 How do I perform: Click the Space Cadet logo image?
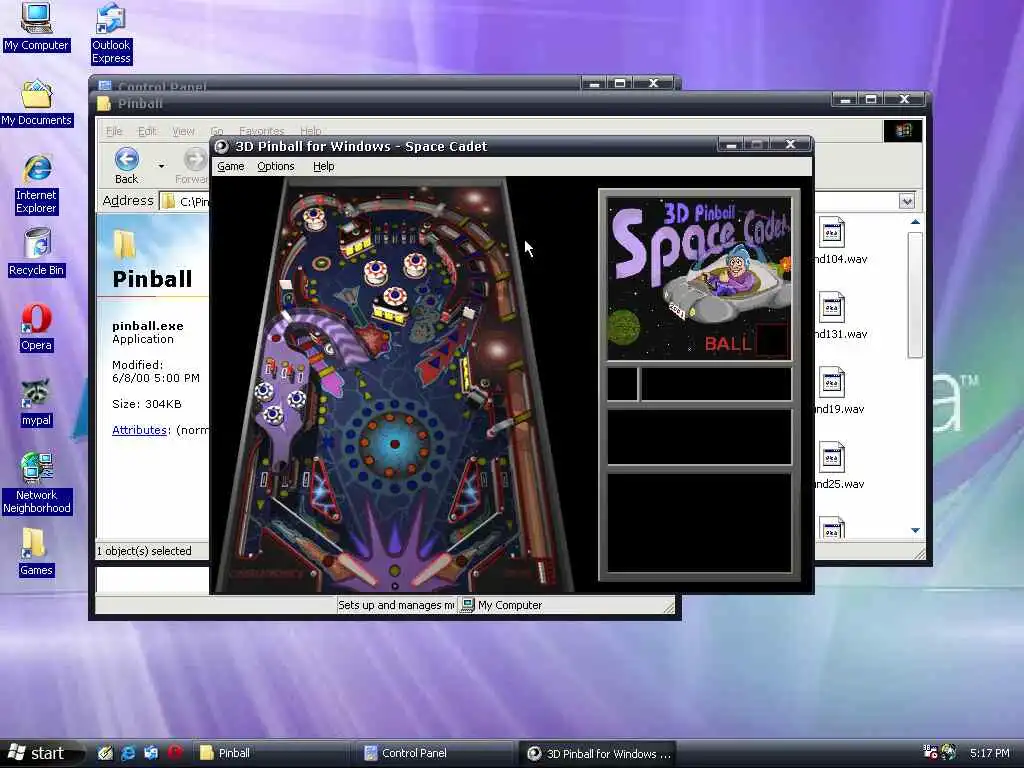click(x=699, y=278)
